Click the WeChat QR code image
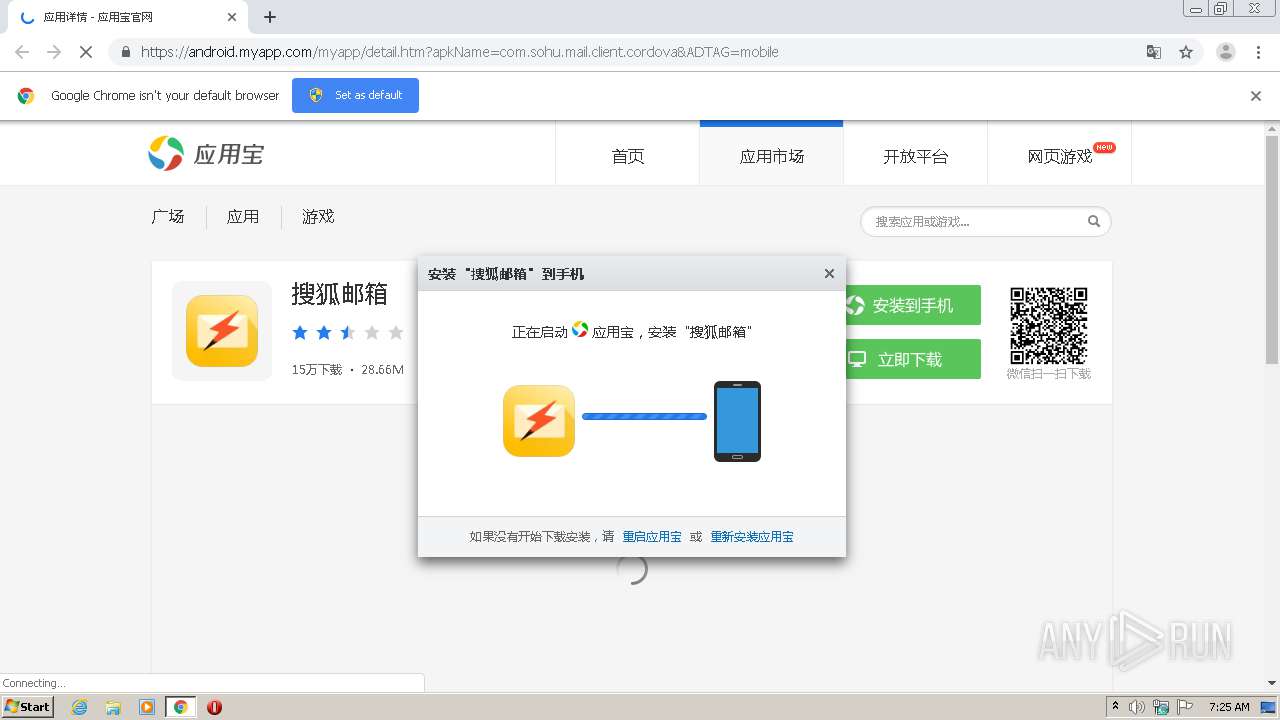This screenshot has width=1280, height=720. pos(1048,326)
